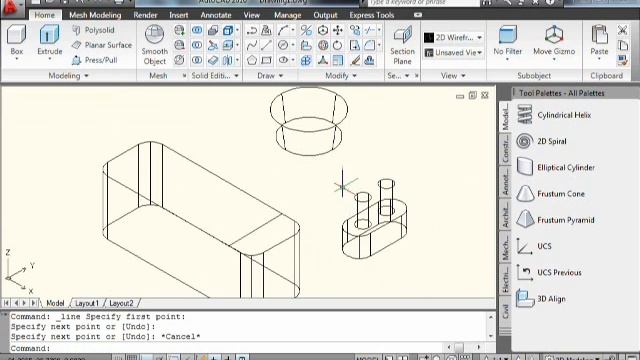Screen dimensions: 640x360
Task: Open the Mesh Modeling ribbon tab
Action: pos(95,15)
